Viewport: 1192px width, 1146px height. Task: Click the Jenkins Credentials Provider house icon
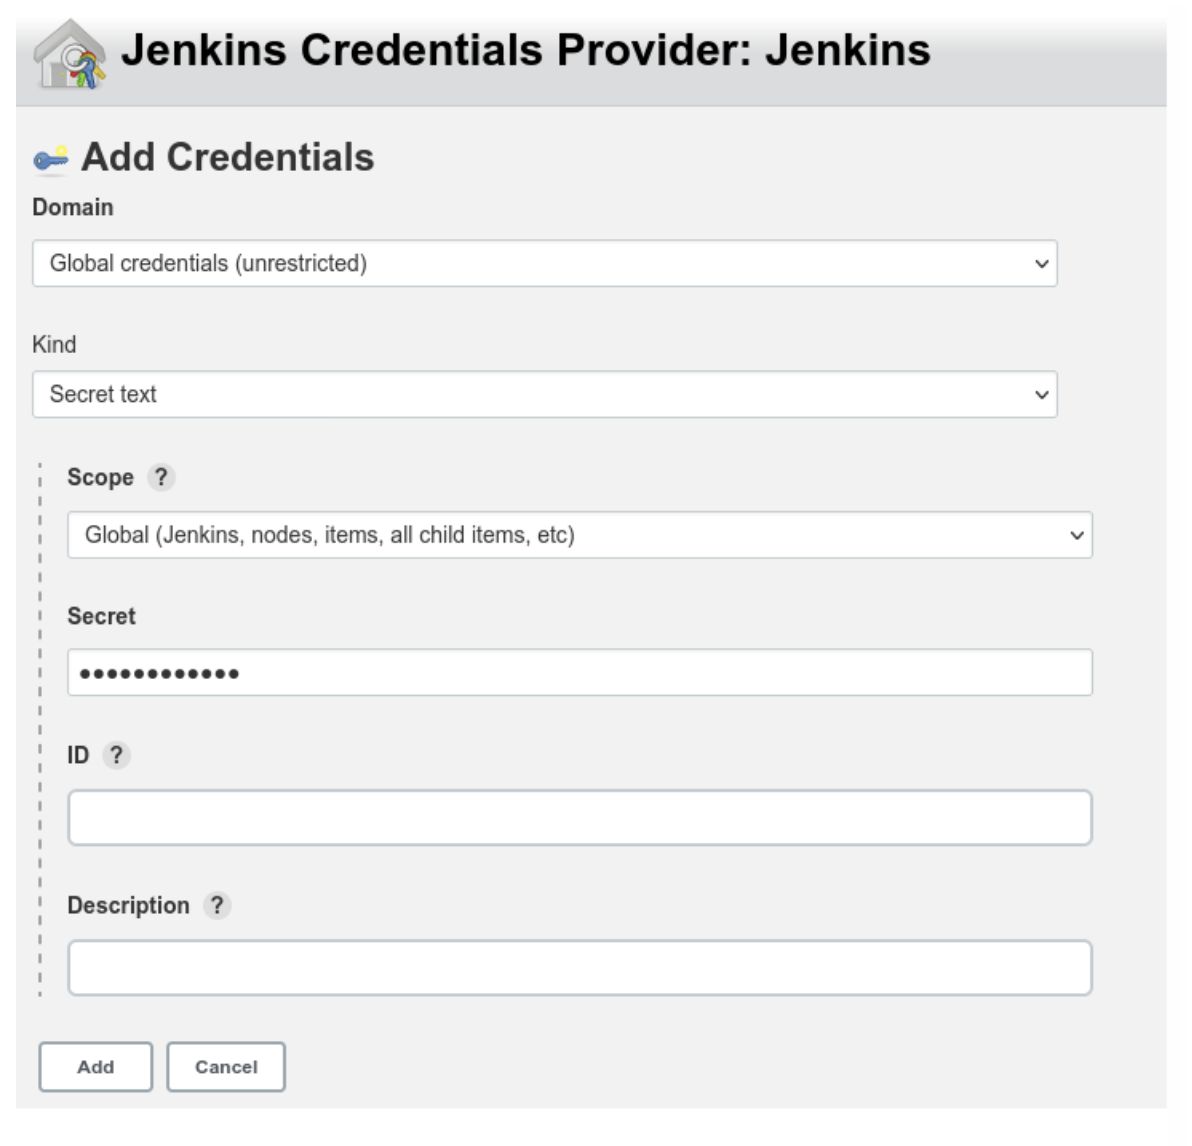(69, 54)
